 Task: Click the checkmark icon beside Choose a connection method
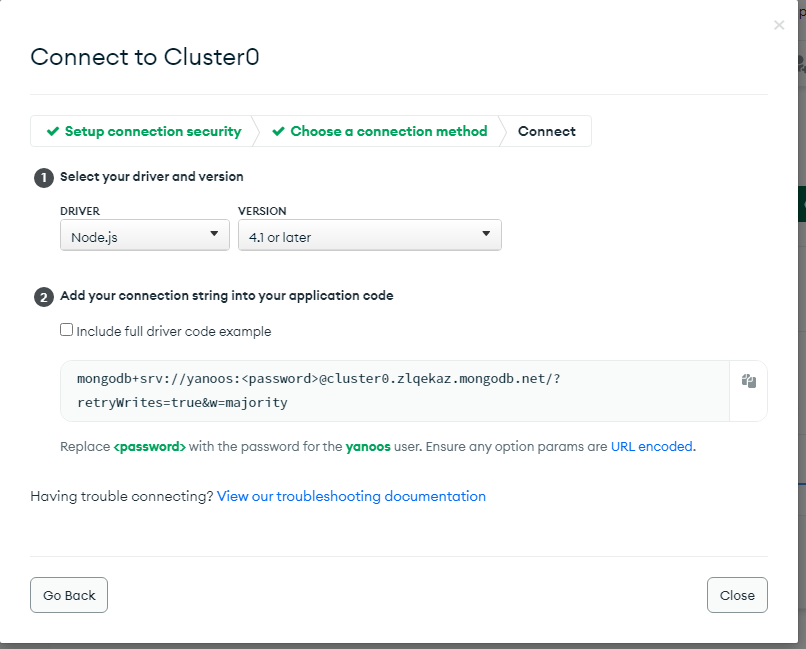[278, 131]
